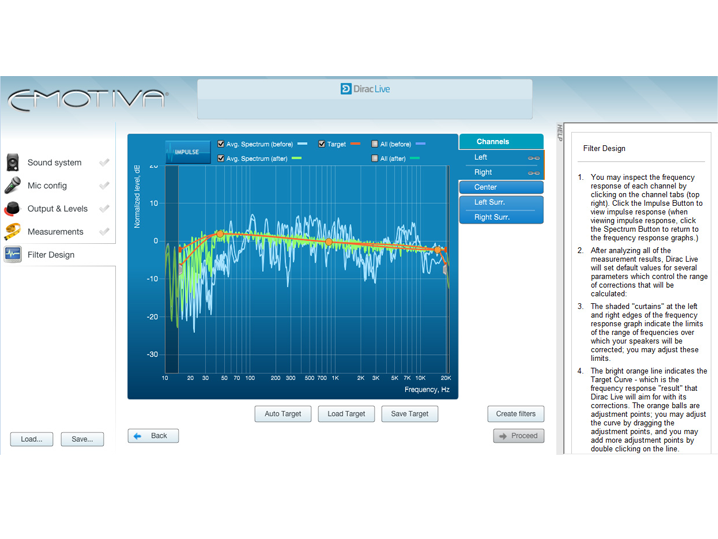
Task: Click the orange target curve point near 1K
Action: point(329,242)
